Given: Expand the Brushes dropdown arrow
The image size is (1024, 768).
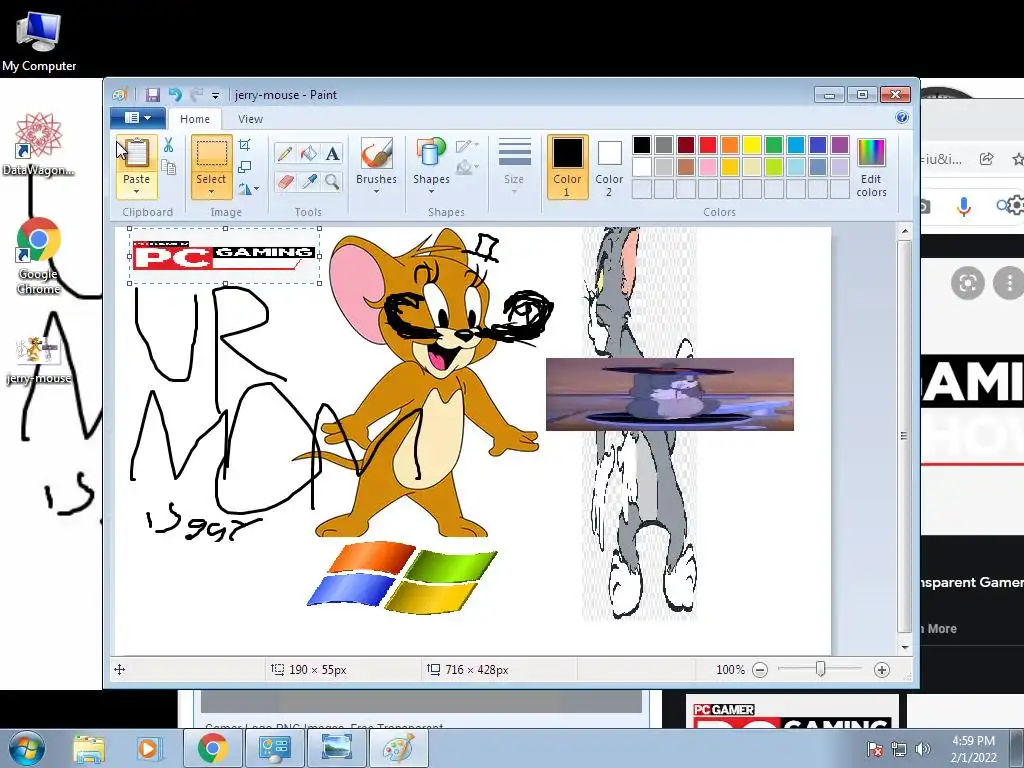Looking at the screenshot, I should point(376,192).
